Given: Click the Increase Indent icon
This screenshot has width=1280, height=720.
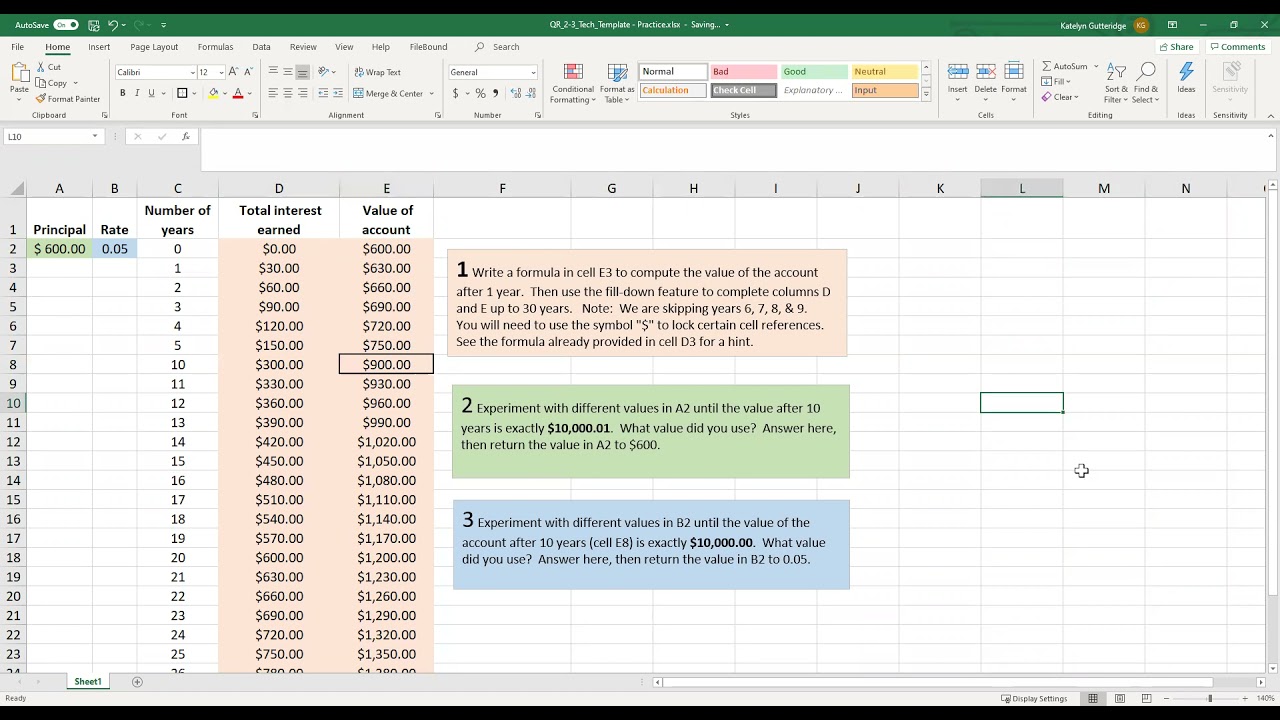Looking at the screenshot, I should [x=338, y=93].
